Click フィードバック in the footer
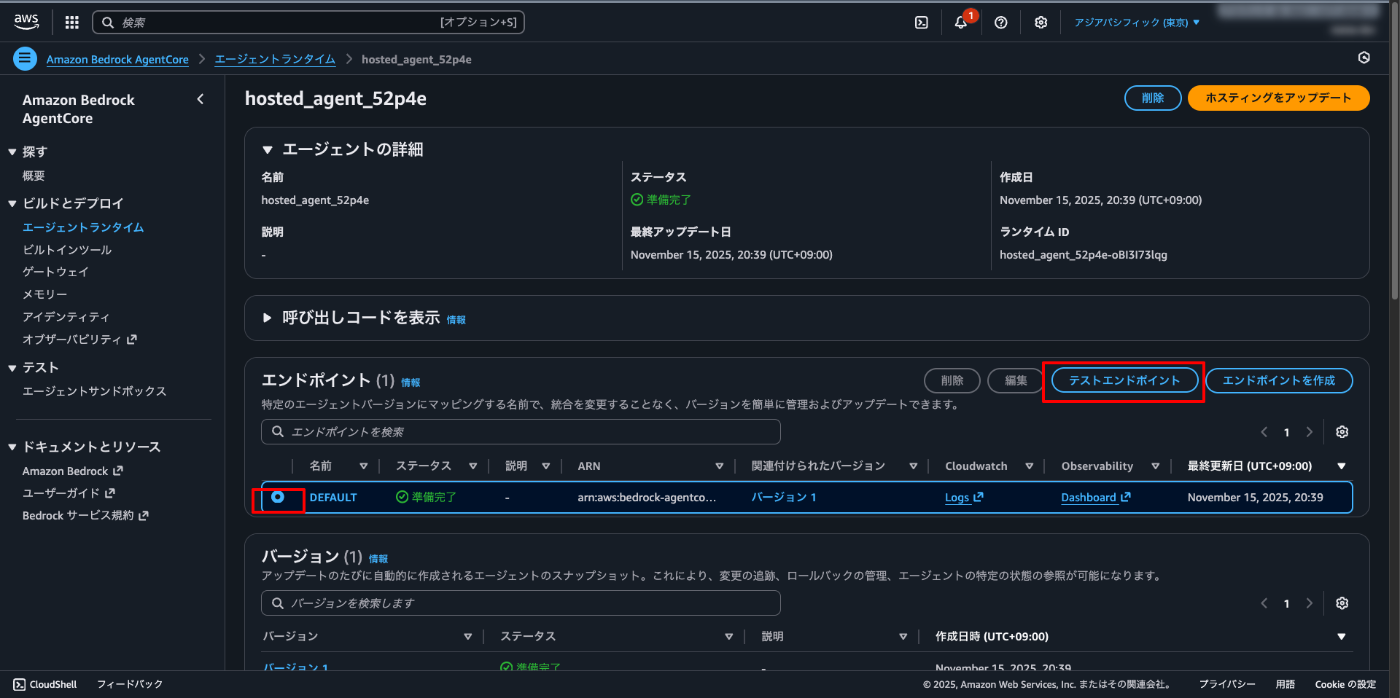 [130, 684]
